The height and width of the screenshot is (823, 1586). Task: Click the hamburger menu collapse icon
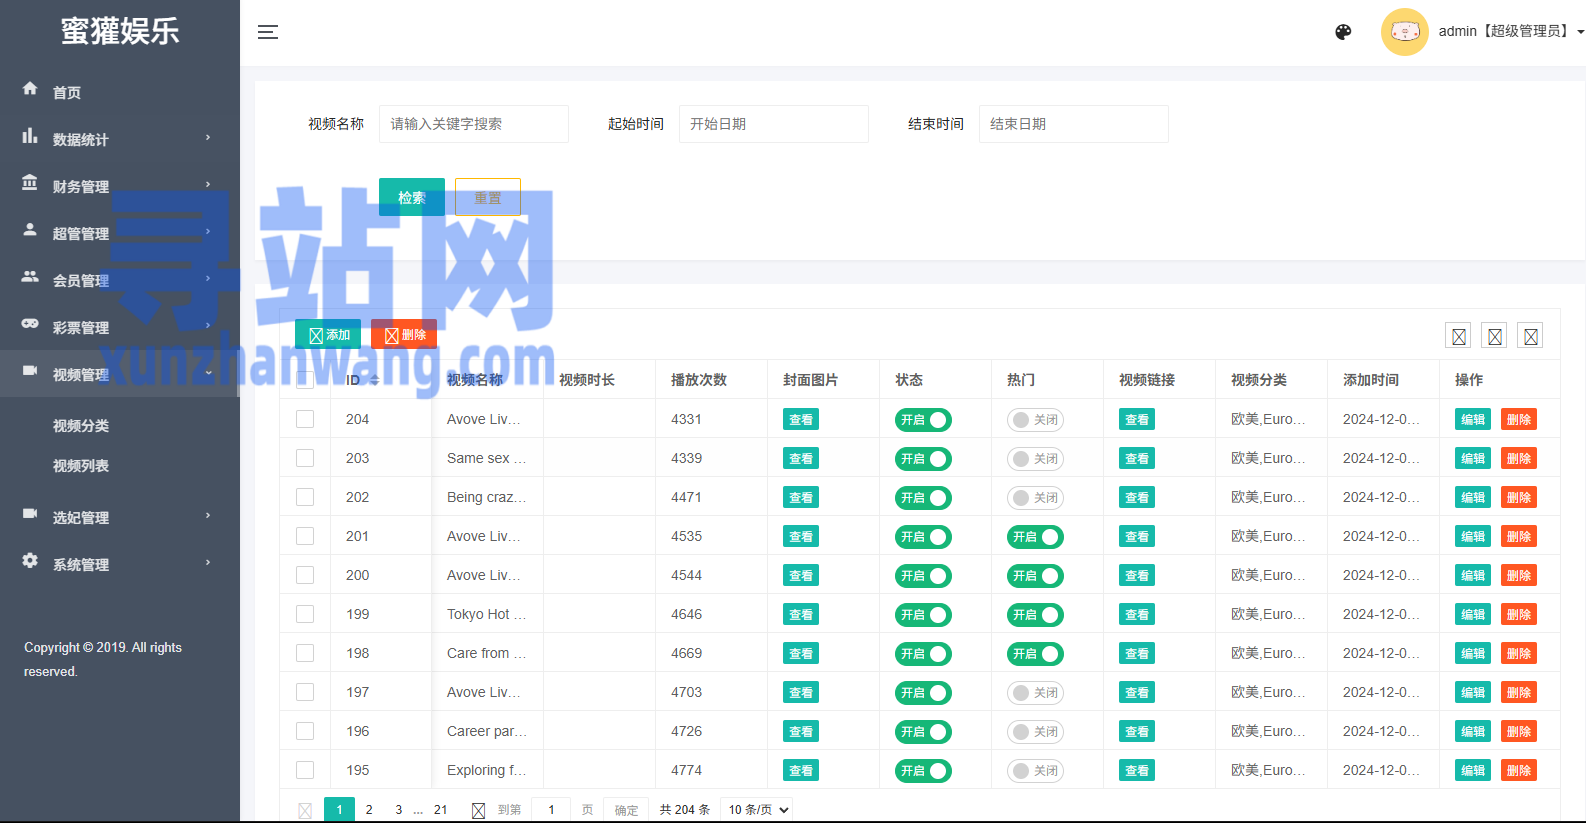pos(267,32)
